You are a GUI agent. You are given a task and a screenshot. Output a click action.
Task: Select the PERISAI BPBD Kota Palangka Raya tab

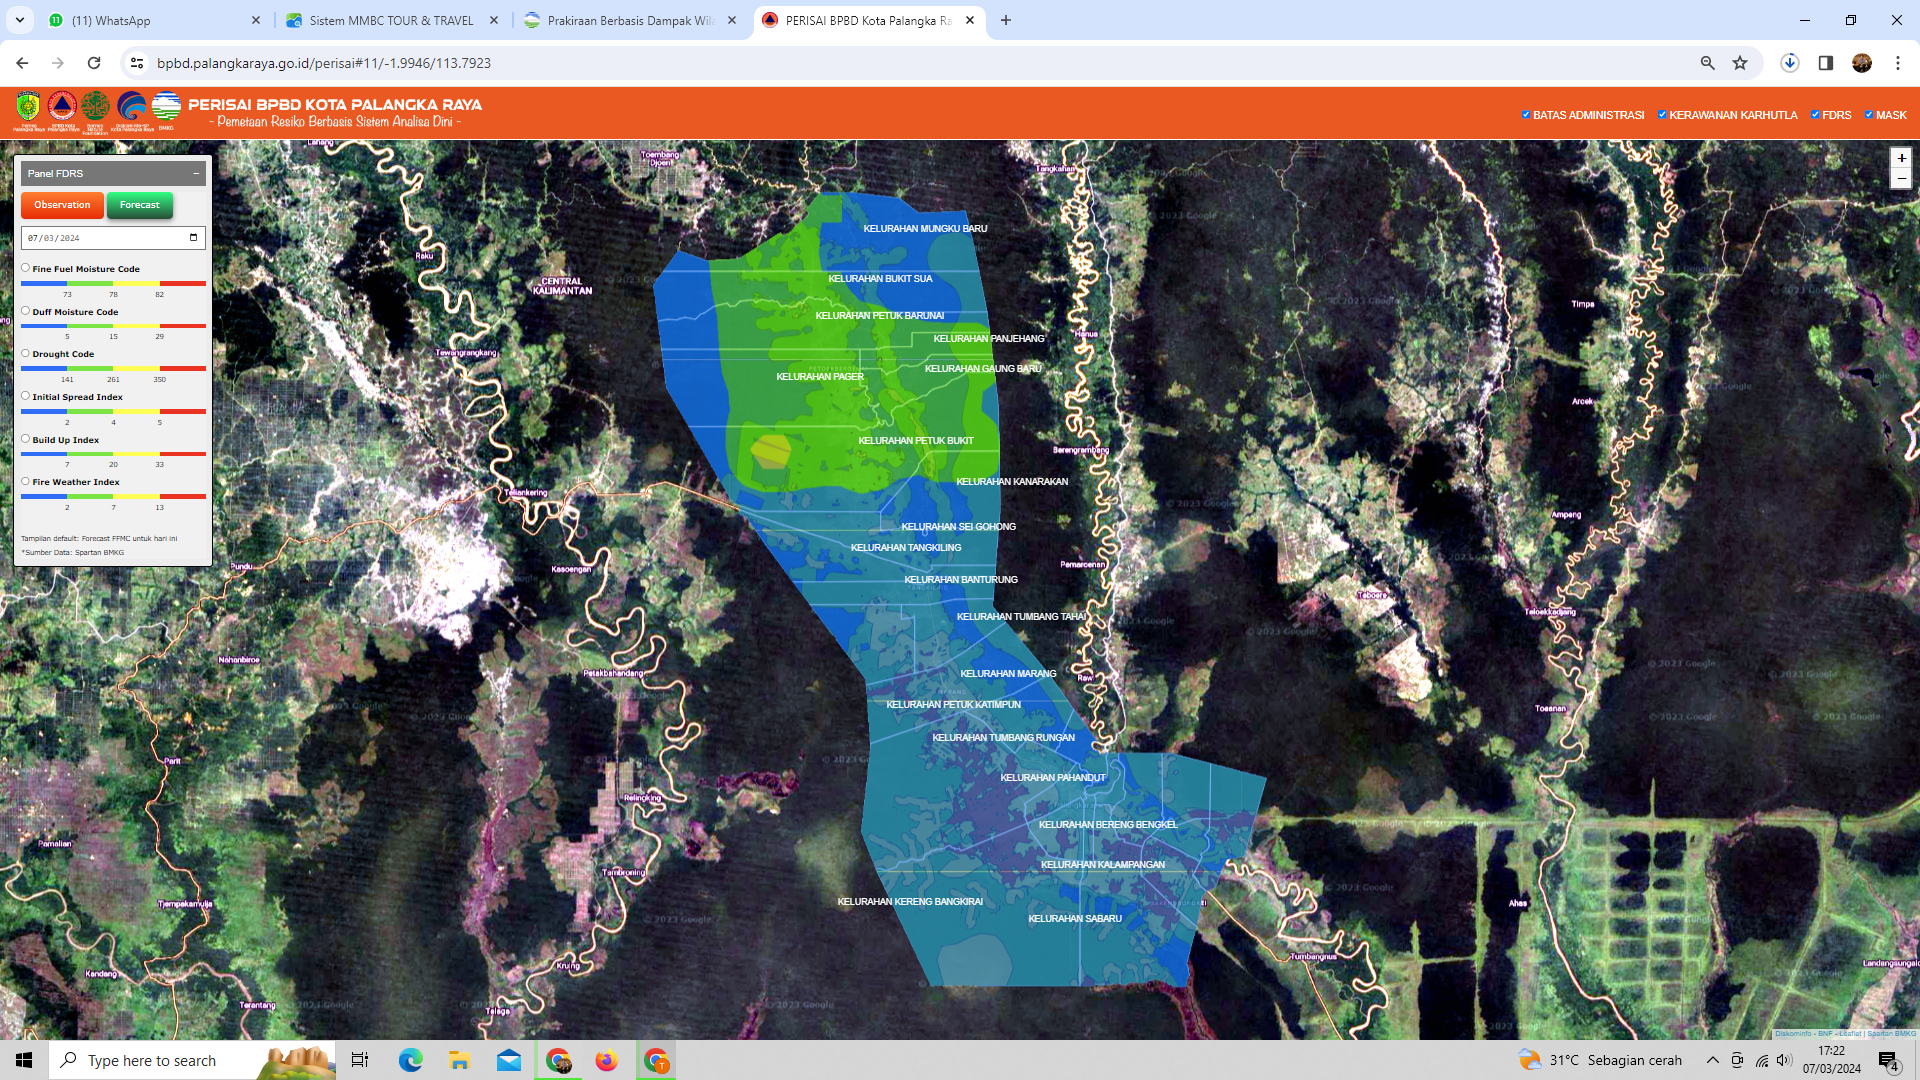pos(869,20)
